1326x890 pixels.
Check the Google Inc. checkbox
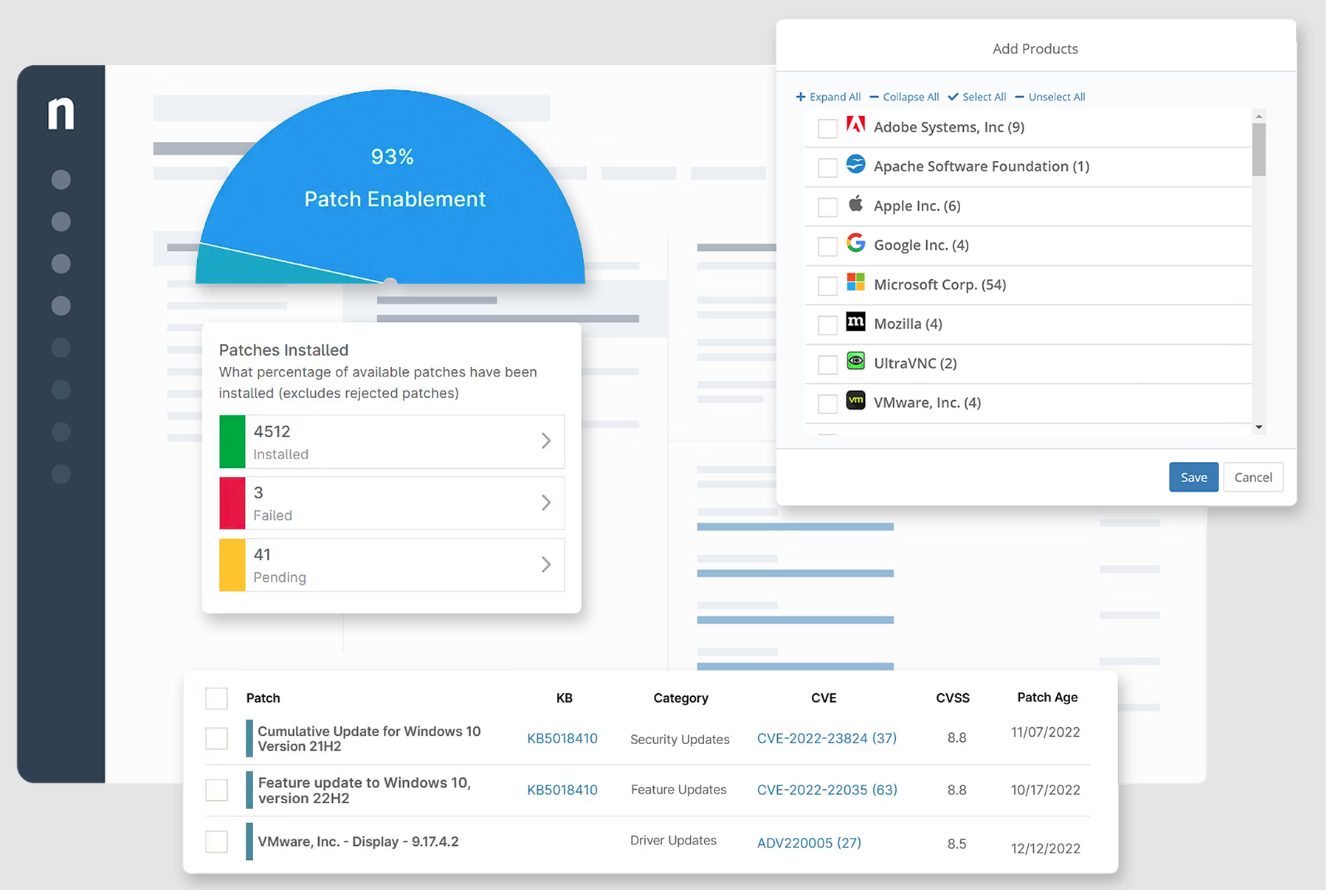827,246
